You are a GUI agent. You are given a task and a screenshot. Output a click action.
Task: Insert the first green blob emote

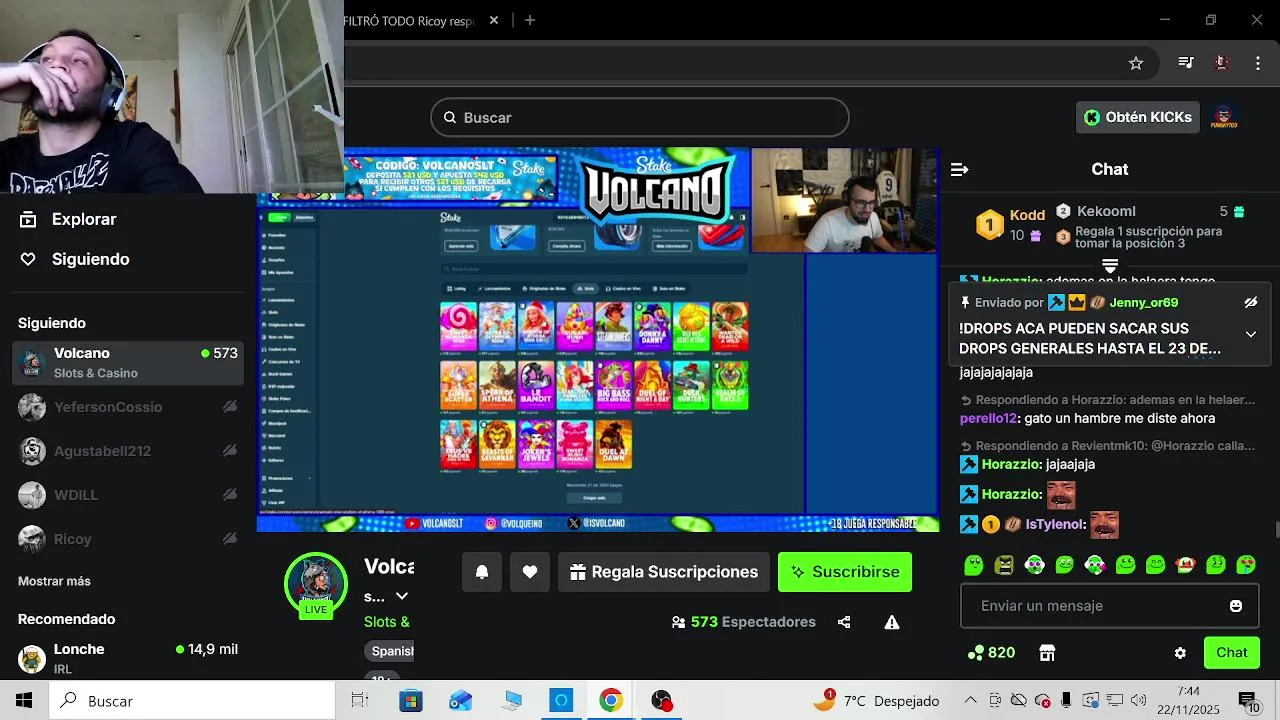(x=973, y=565)
